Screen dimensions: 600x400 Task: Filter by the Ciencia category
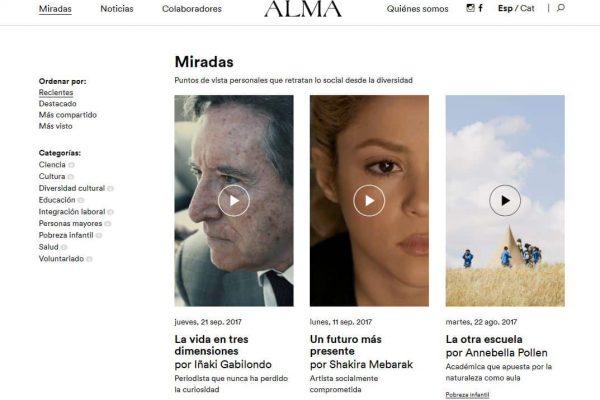point(52,165)
